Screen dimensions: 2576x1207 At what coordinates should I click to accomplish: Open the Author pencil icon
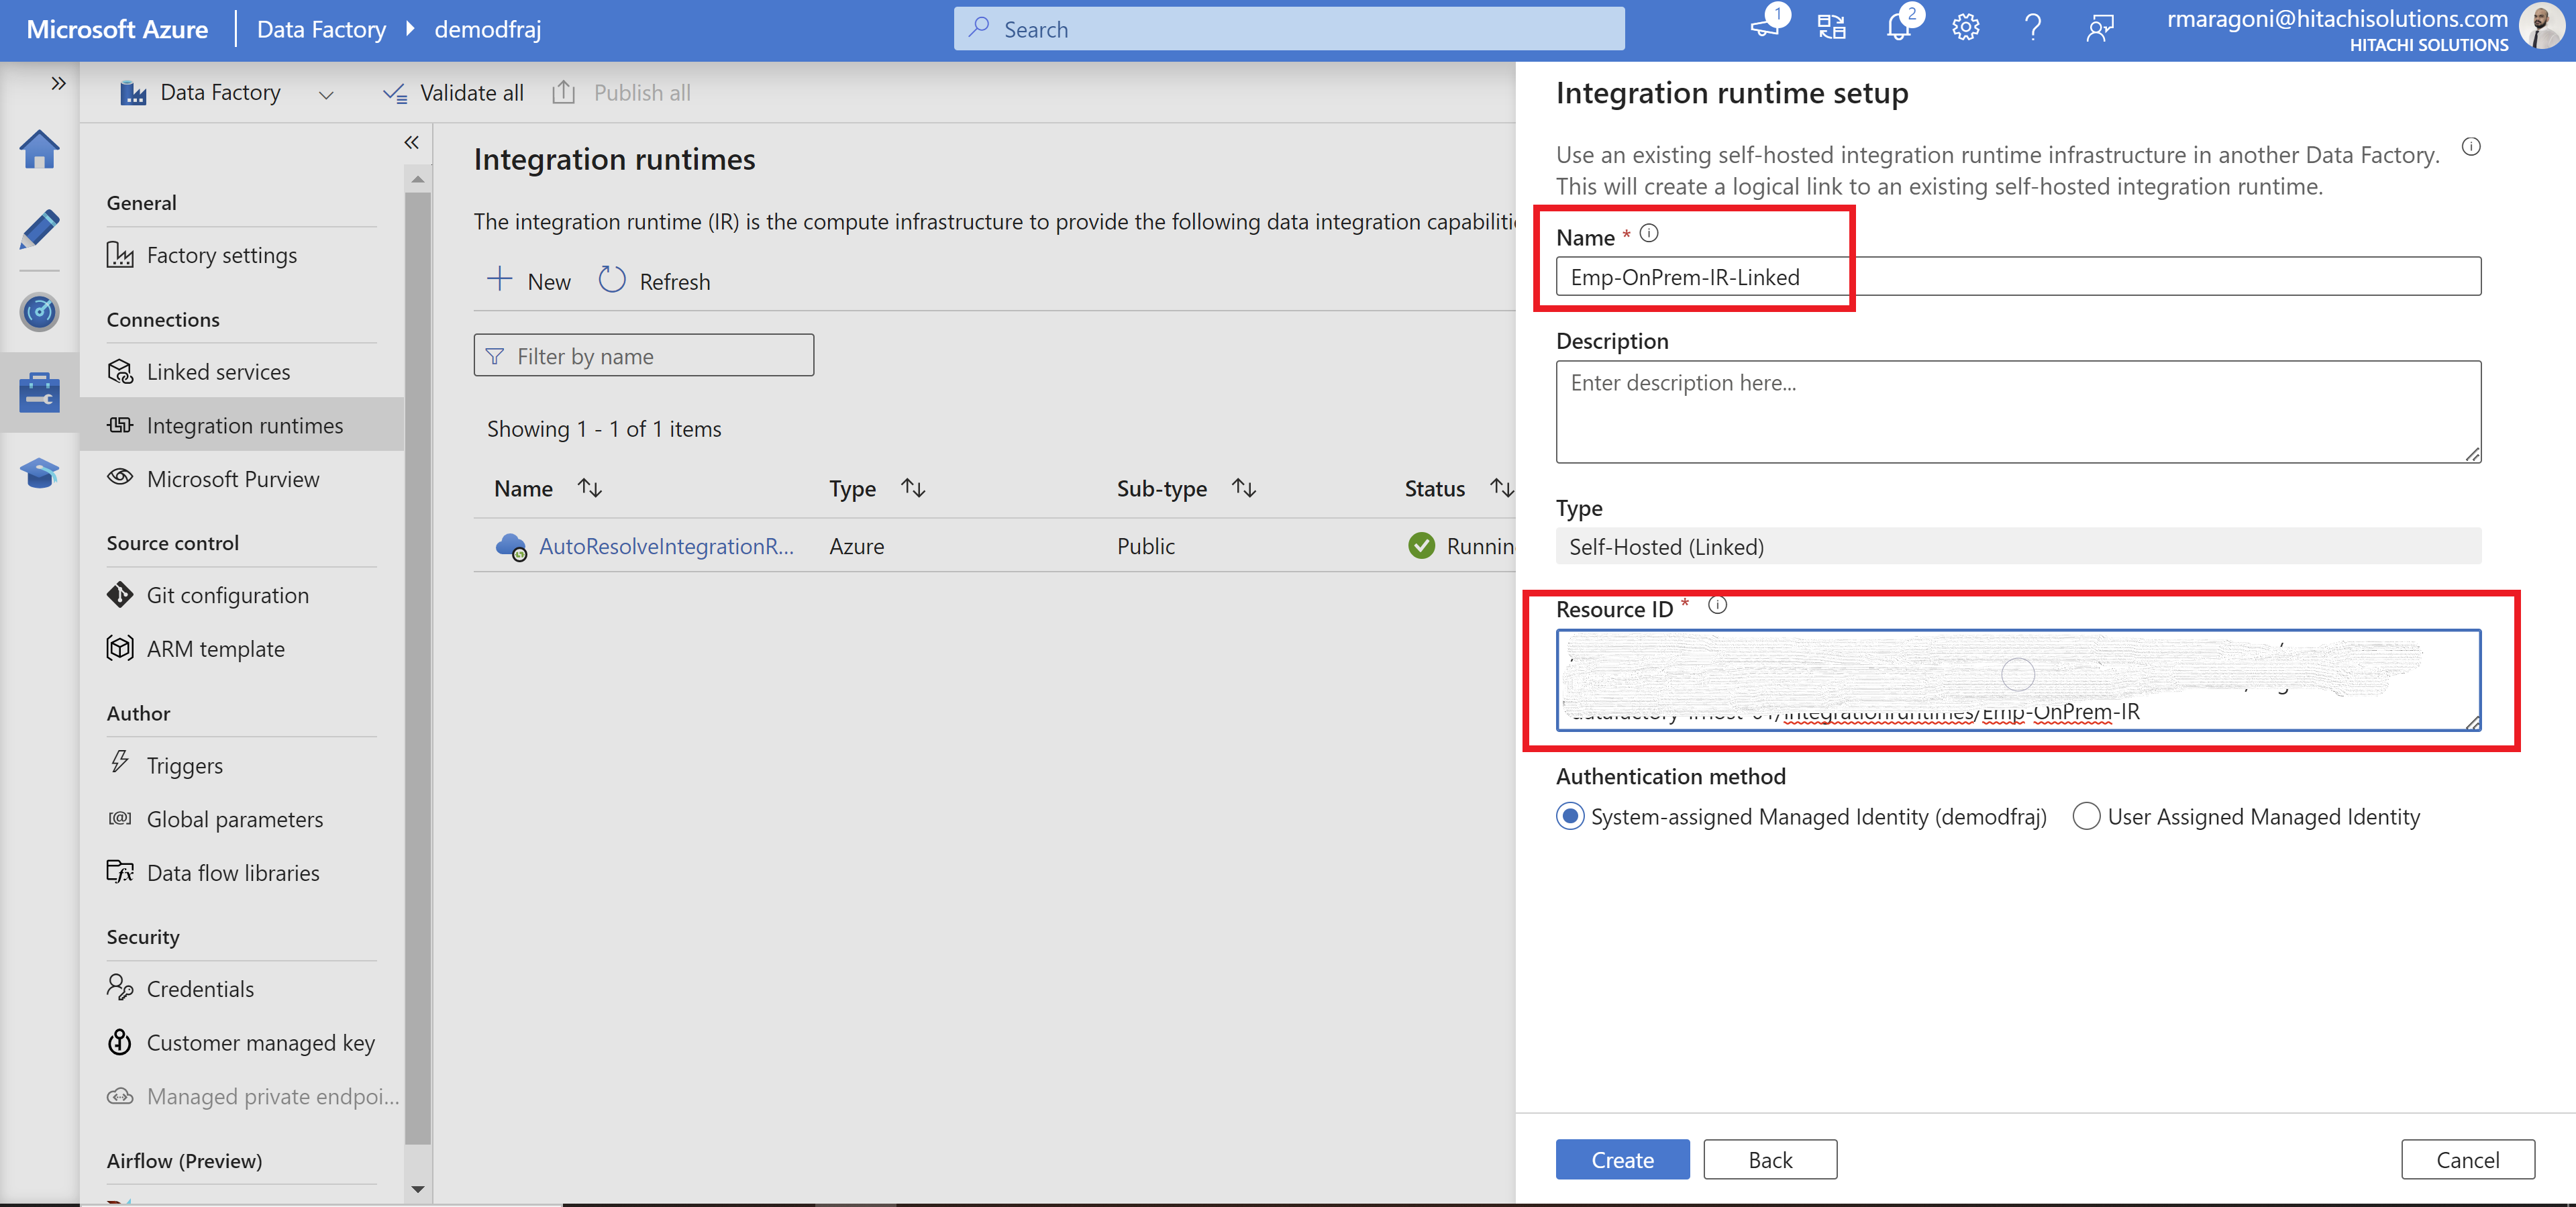[39, 230]
